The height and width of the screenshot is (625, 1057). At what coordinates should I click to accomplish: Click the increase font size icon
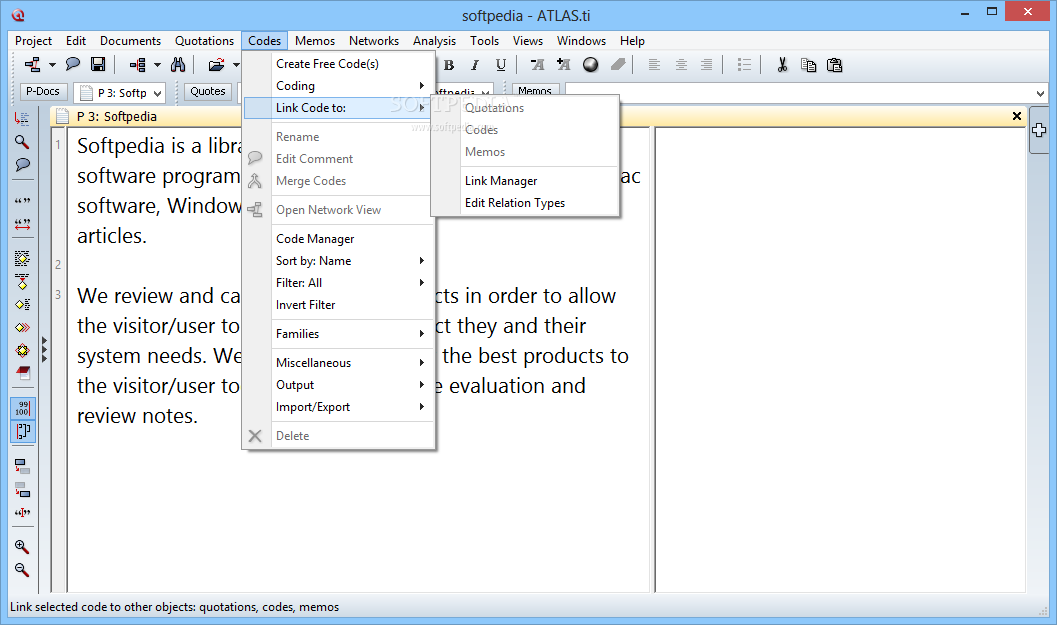[564, 65]
